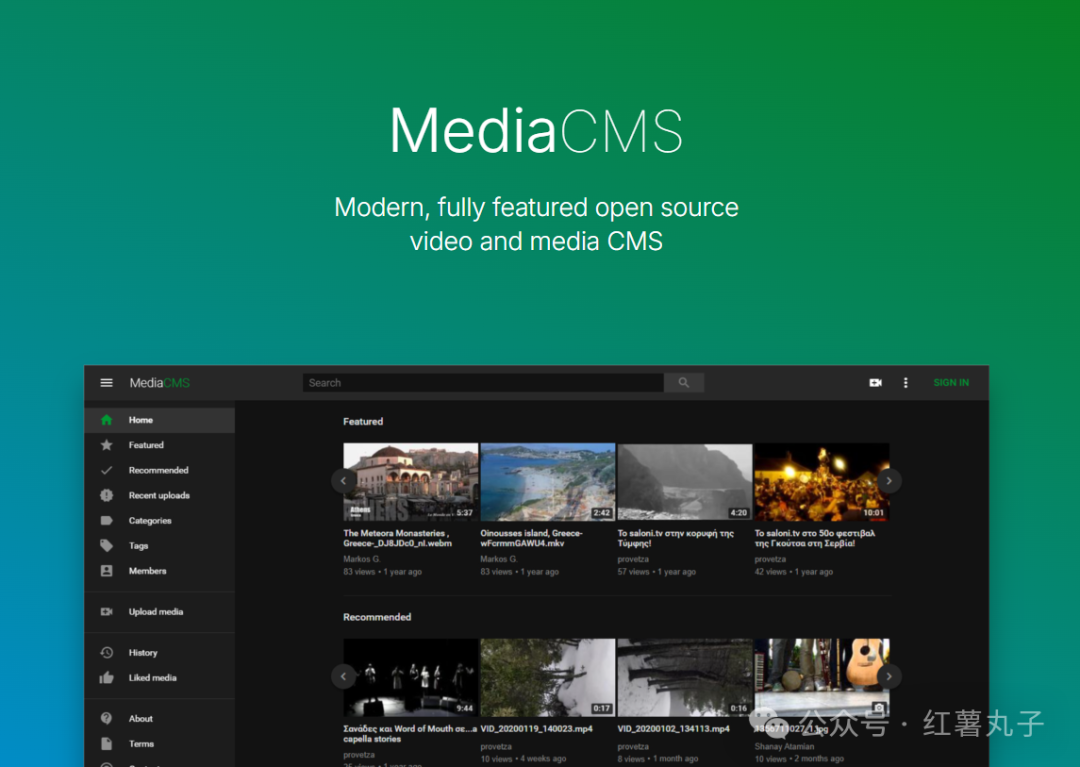Click the Tags icon in sidebar

pos(106,545)
